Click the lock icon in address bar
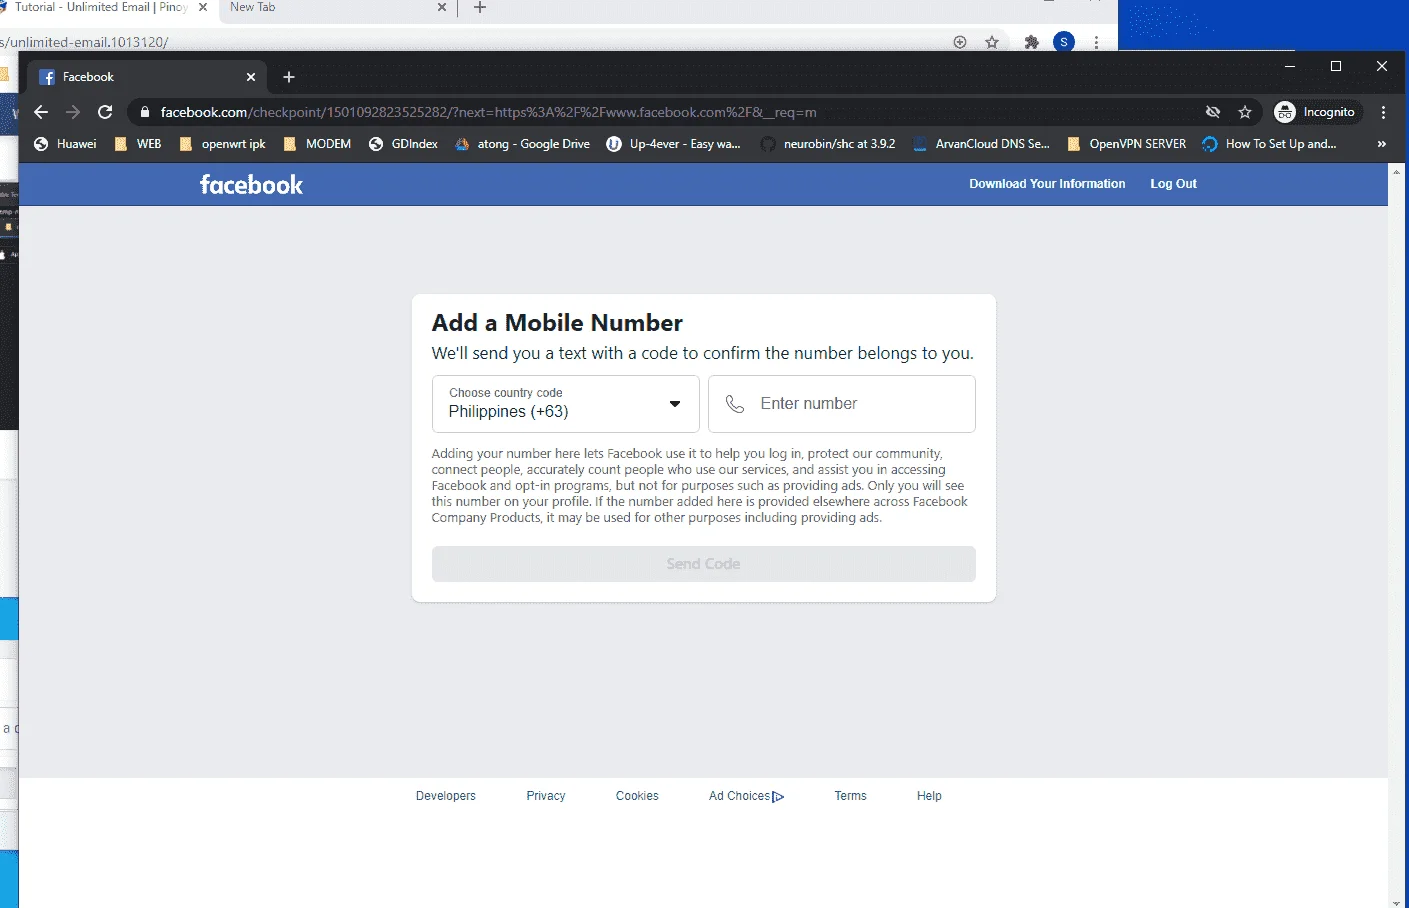The width and height of the screenshot is (1409, 908). point(145,112)
